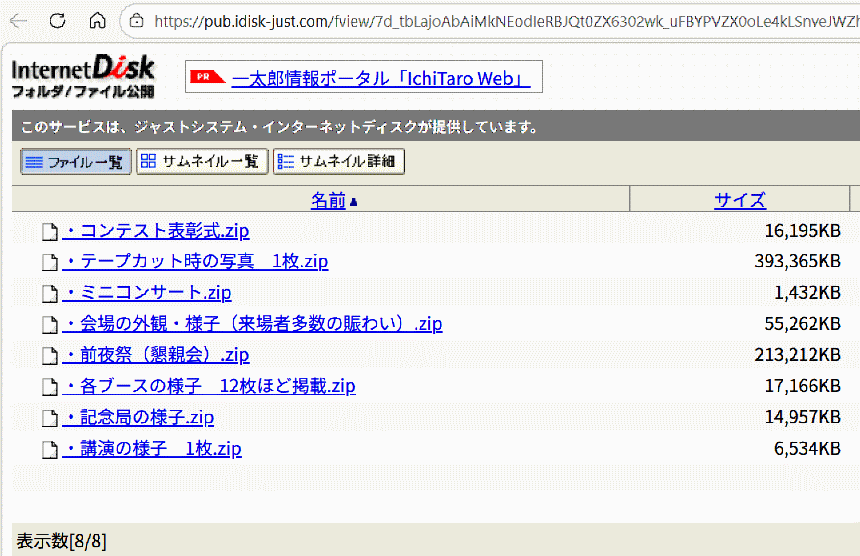Switch to ファイル一覧 list view
The height and width of the screenshot is (556, 860).
[x=76, y=162]
